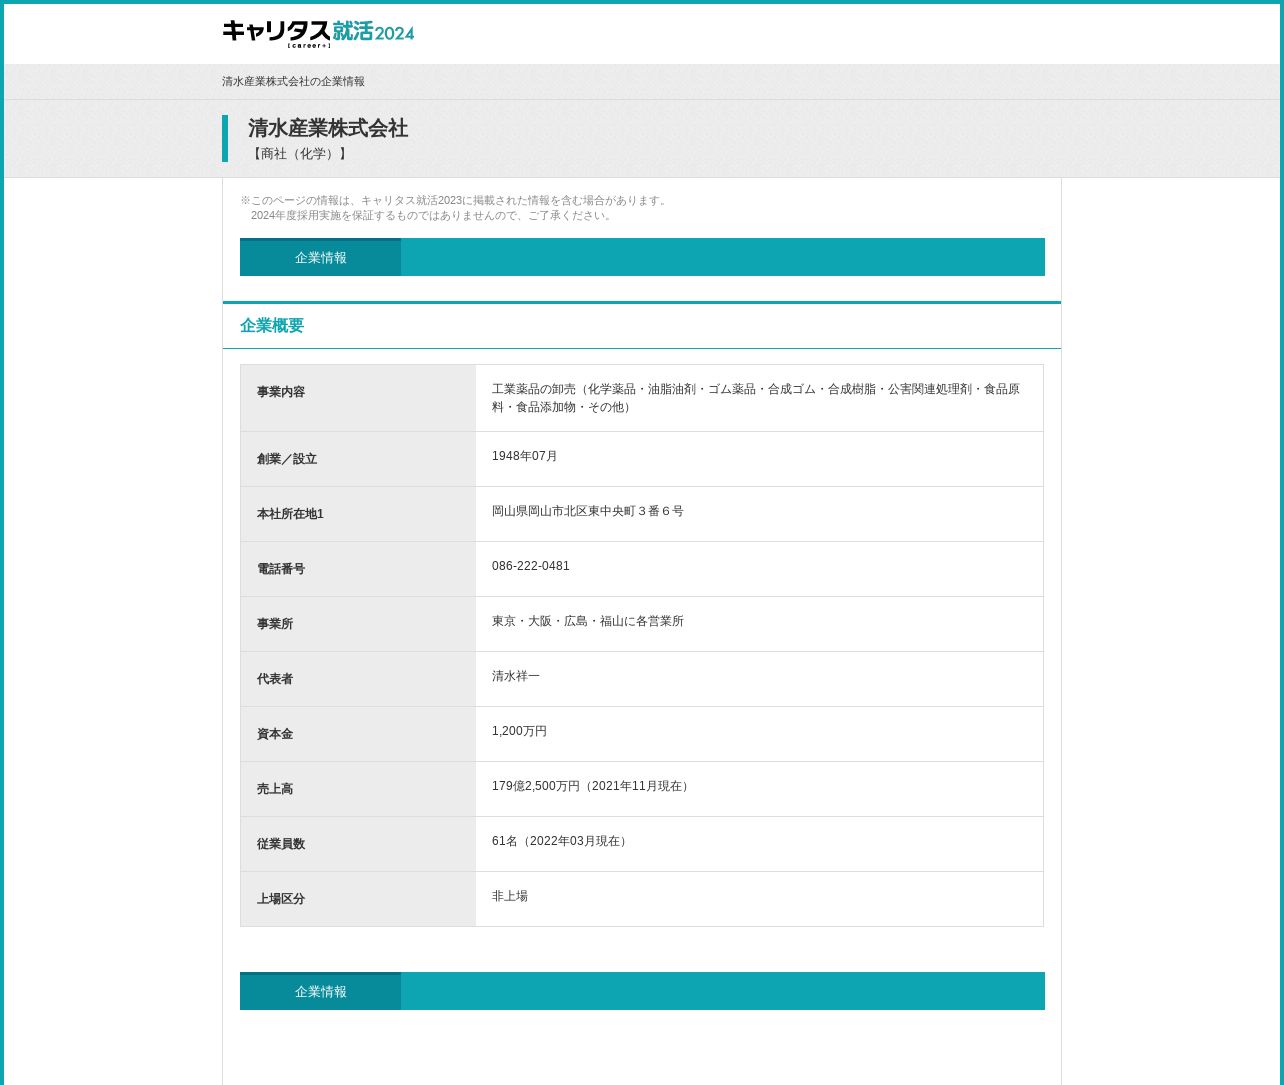The height and width of the screenshot is (1085, 1284).
Task: Click the phone number 086-222-0481
Action: tap(531, 566)
